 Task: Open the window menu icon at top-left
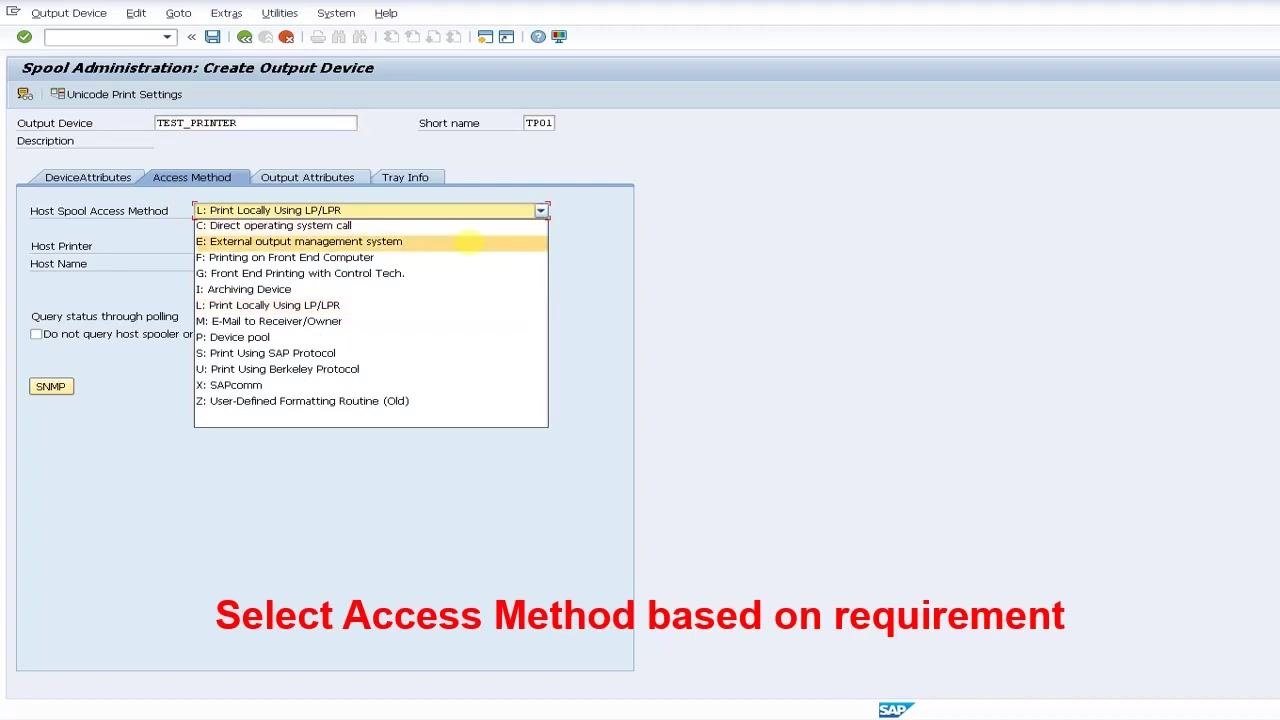pos(13,12)
